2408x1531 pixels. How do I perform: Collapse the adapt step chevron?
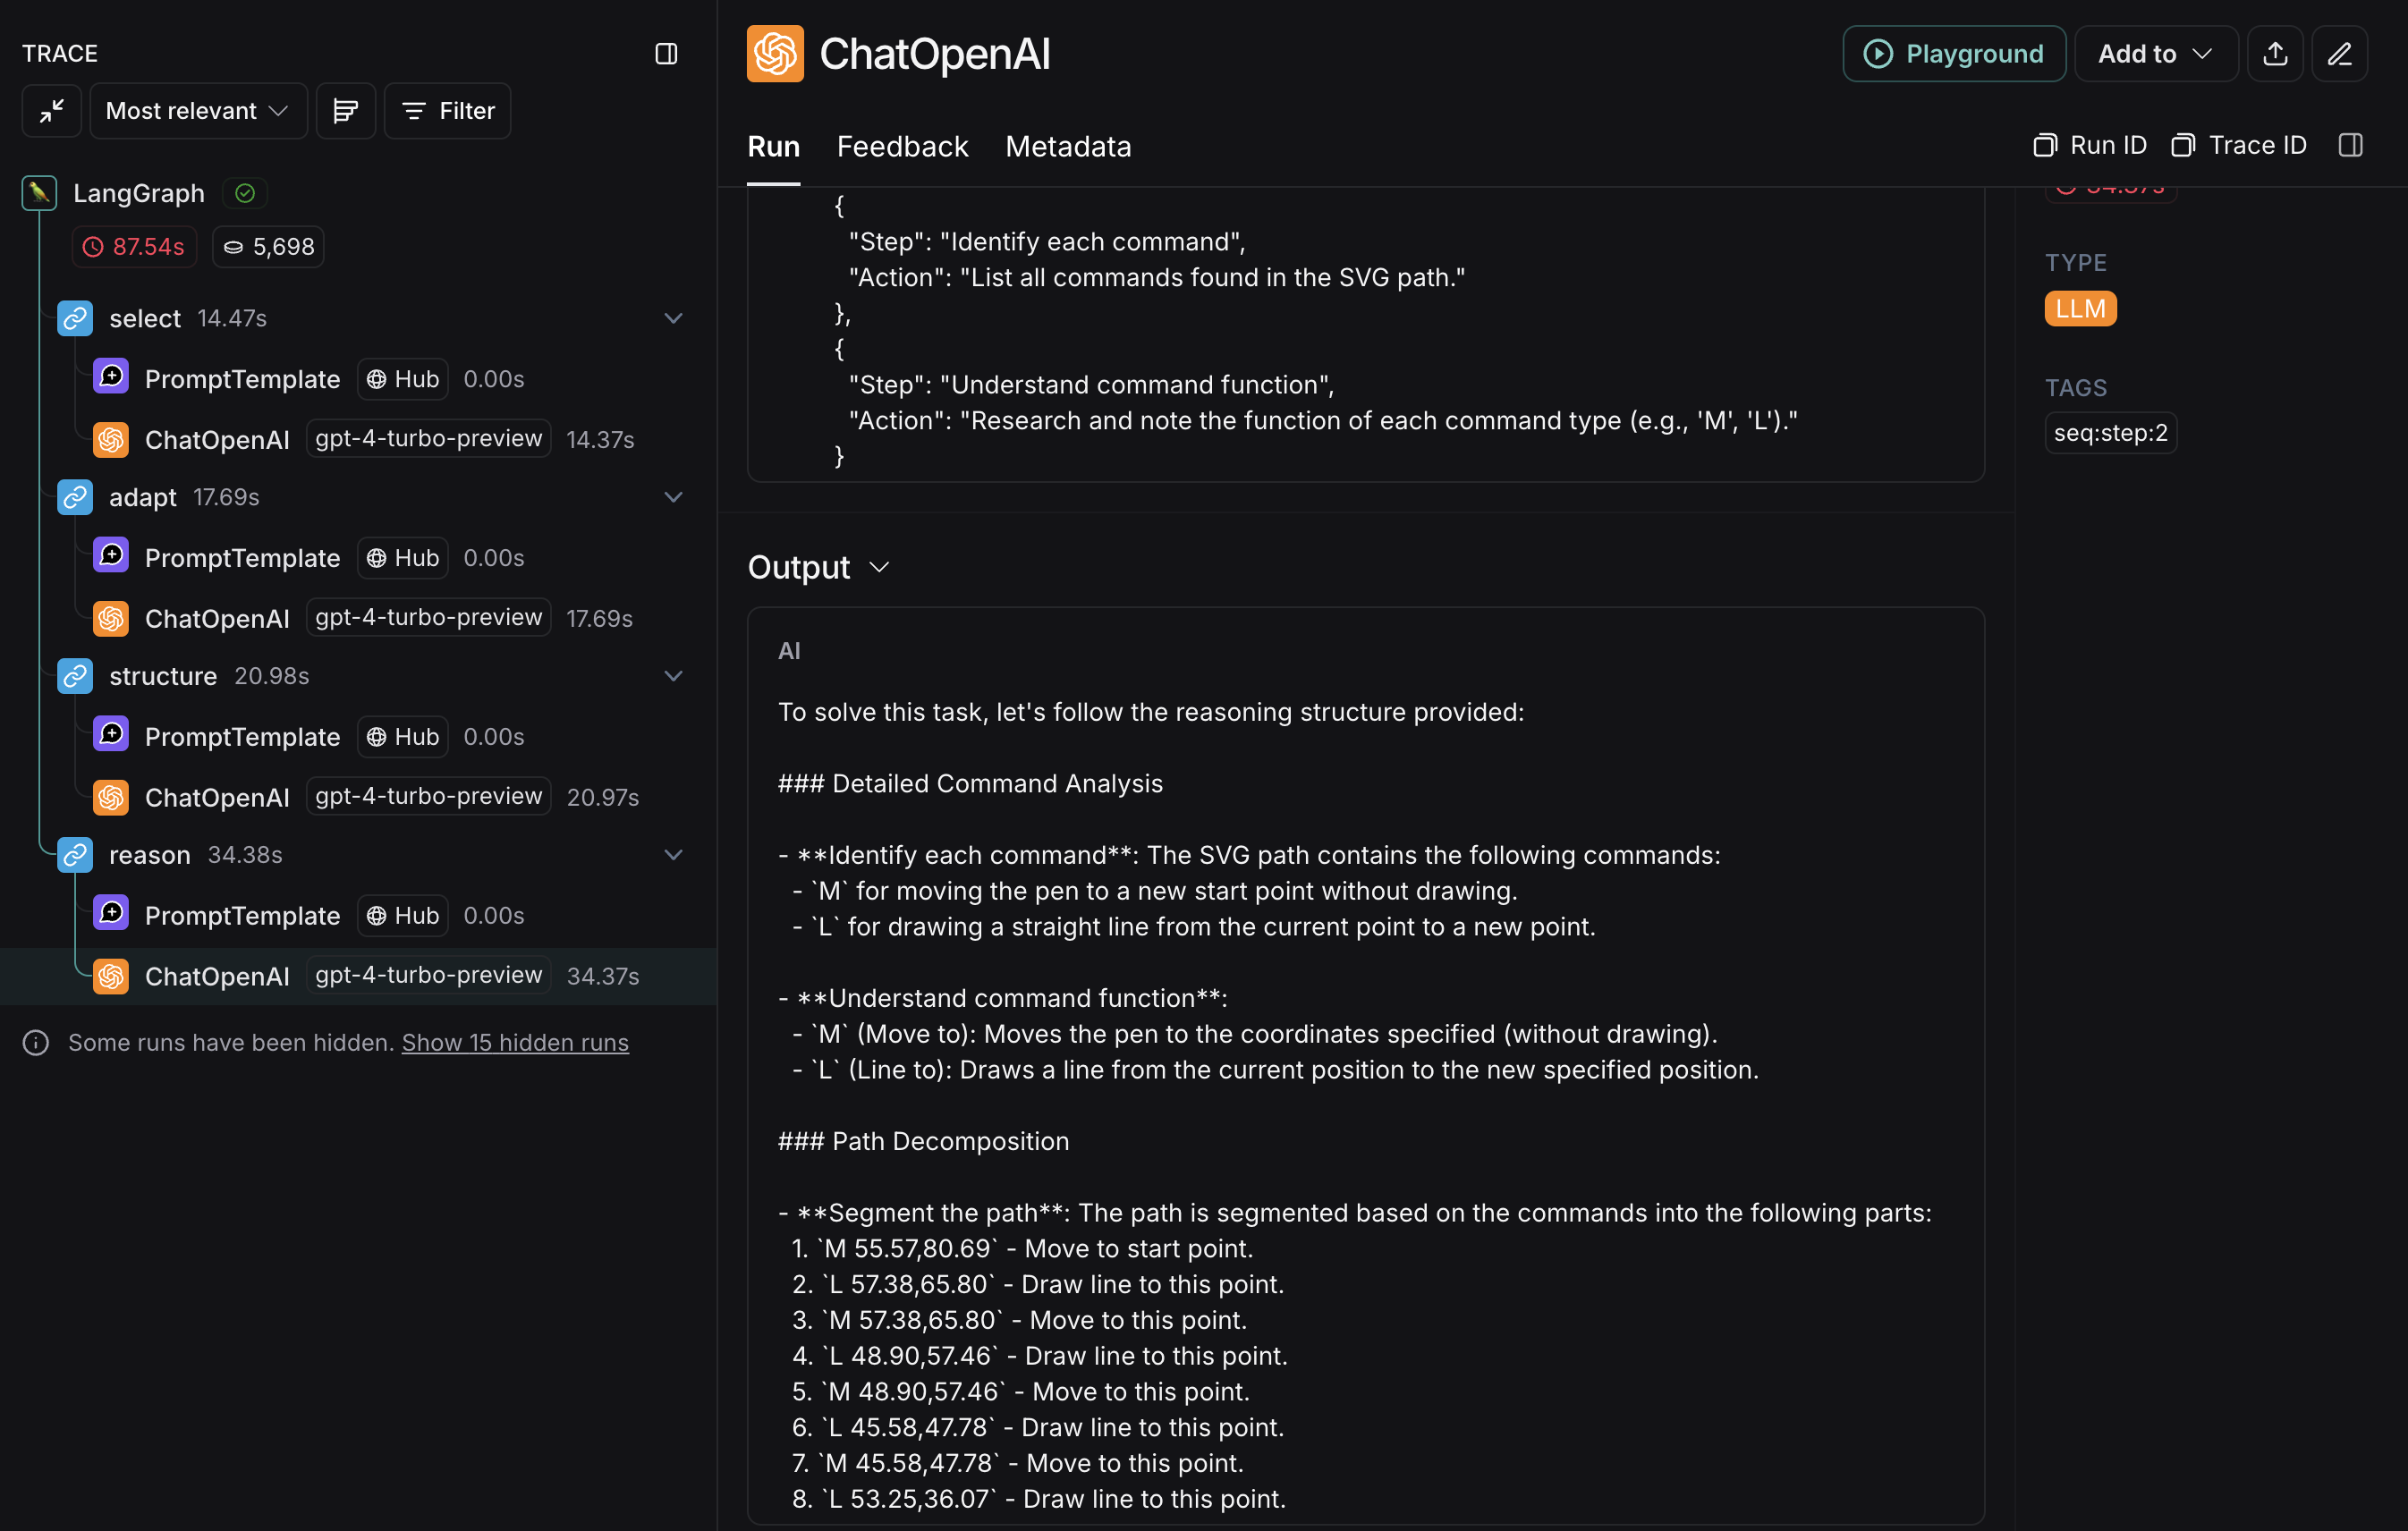coord(674,497)
